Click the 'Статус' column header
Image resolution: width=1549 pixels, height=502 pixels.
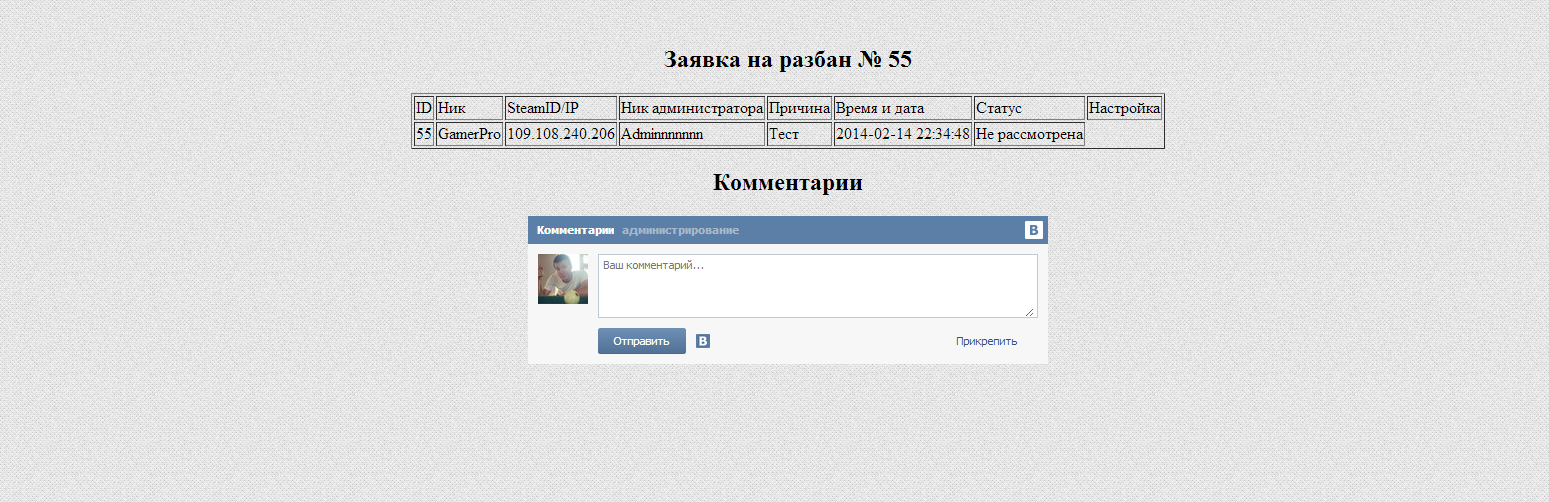(x=1029, y=108)
